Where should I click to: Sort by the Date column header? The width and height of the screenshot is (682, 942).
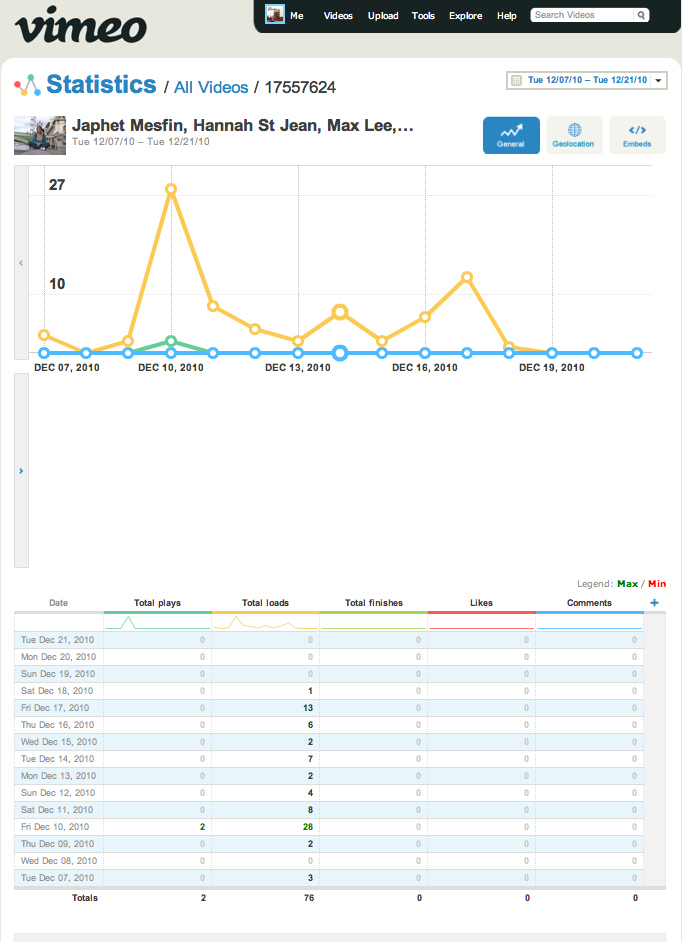pos(58,603)
